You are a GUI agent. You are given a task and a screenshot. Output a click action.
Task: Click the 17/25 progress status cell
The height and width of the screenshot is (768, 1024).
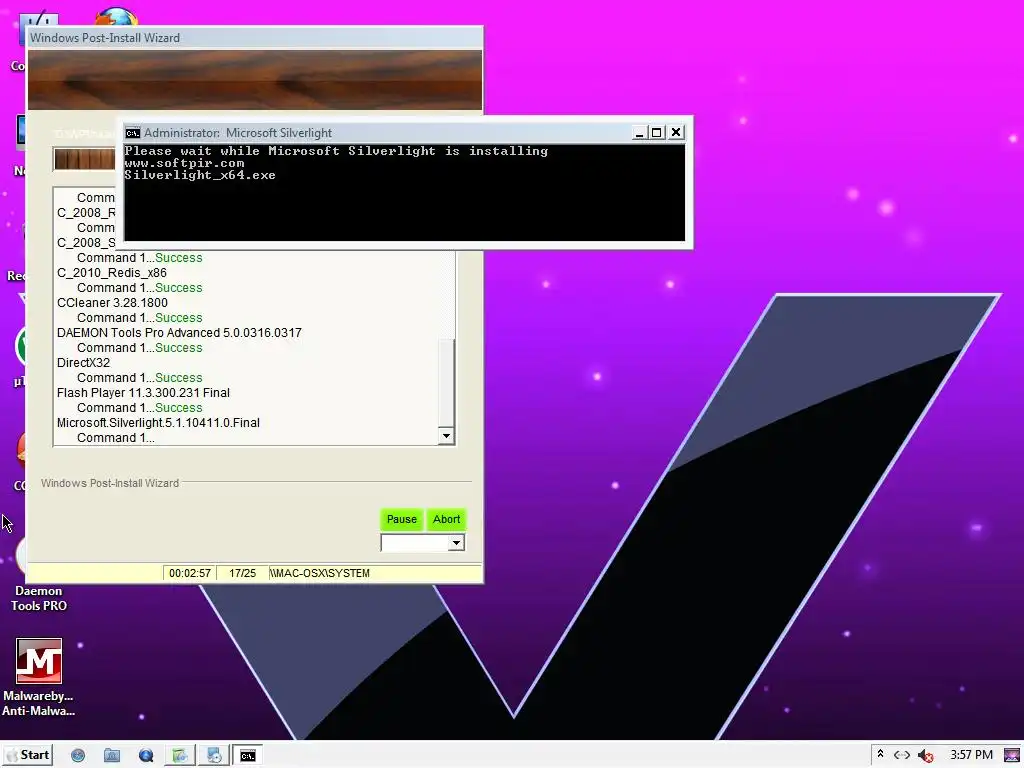[242, 573]
